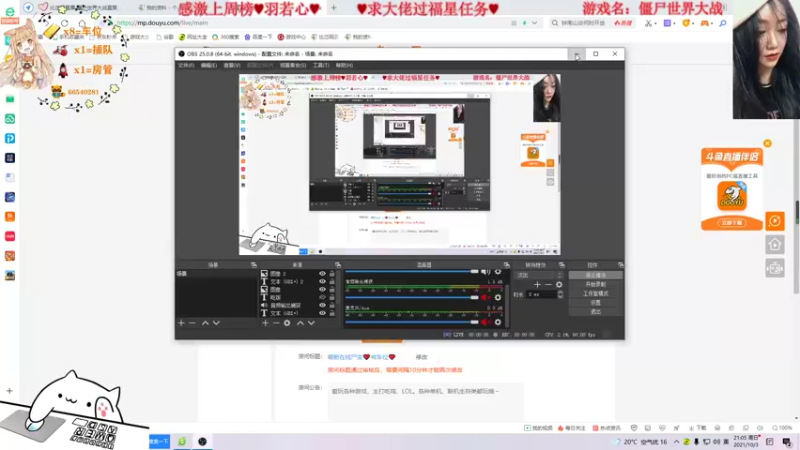Open the scissors tool dropdown arrow
Screen dimensions: 800x450
pos(656,23)
